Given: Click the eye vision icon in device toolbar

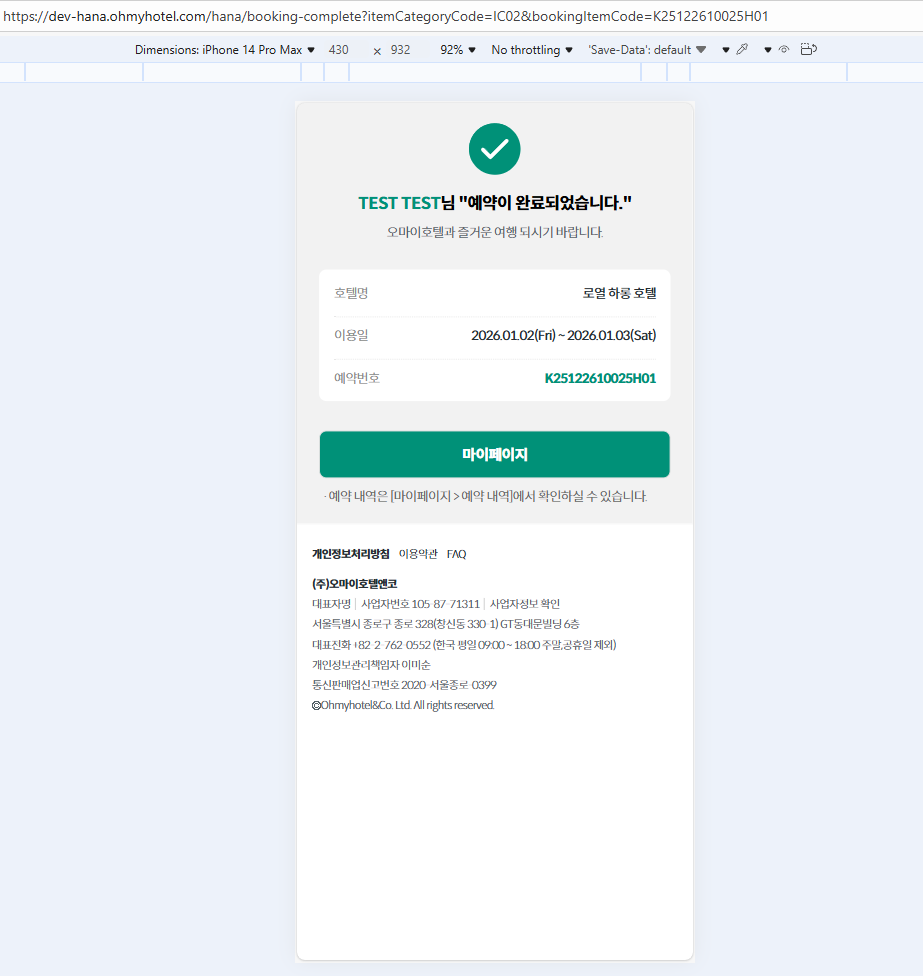Looking at the screenshot, I should (784, 49).
